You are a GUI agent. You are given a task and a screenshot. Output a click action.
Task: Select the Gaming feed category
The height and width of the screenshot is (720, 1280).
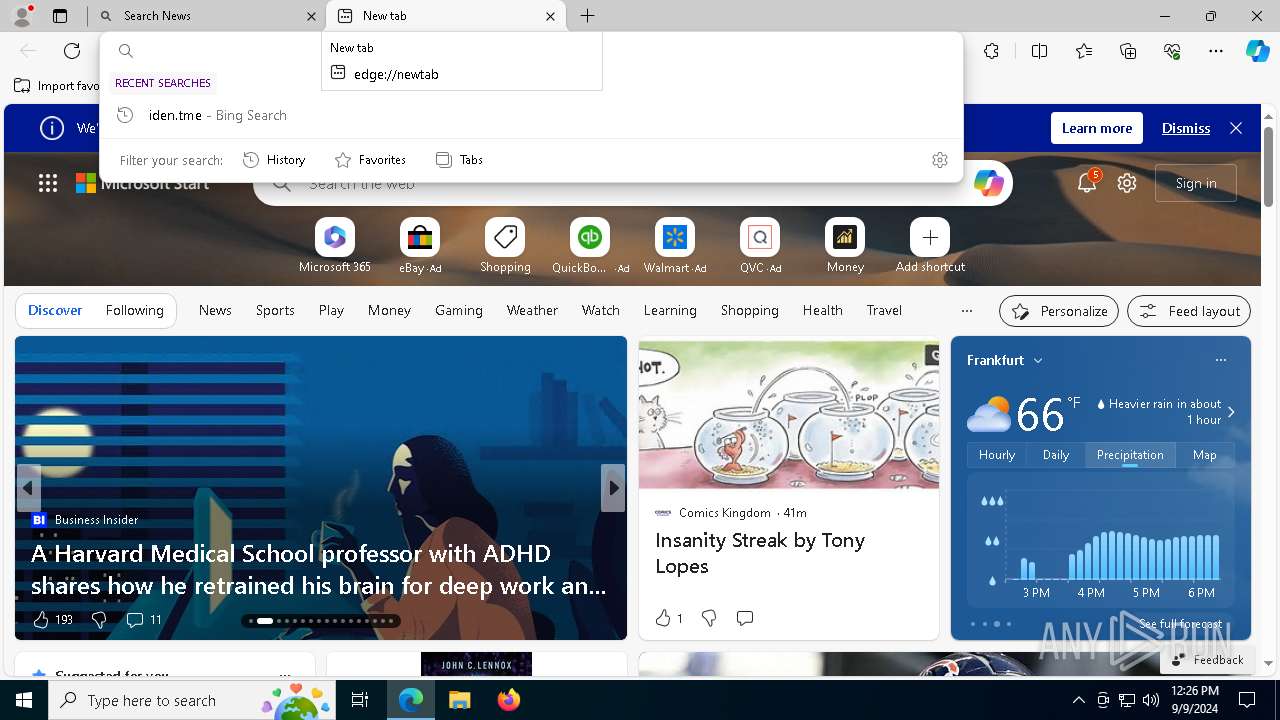[x=459, y=311]
